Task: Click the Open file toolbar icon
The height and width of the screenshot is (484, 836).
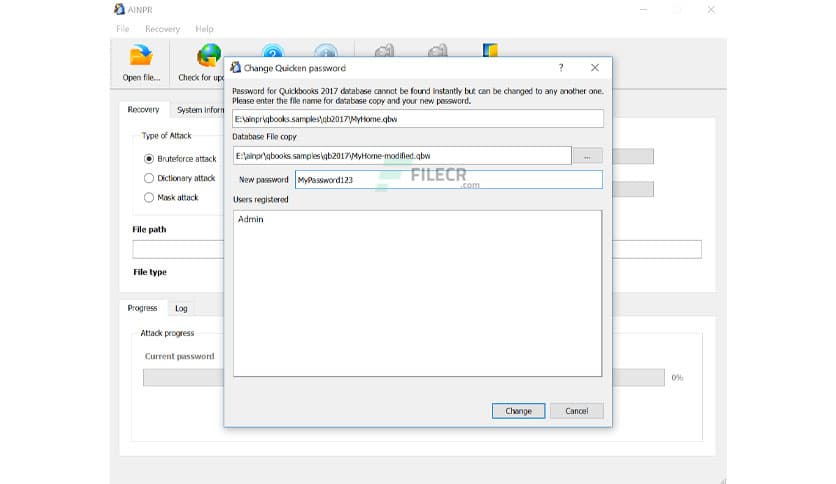Action: [141, 56]
